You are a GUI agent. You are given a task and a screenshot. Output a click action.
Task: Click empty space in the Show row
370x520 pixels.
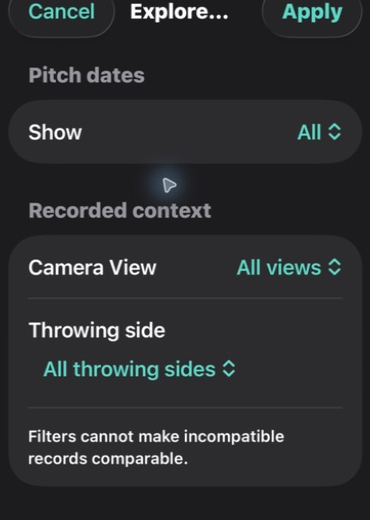pyautogui.click(x=188, y=132)
